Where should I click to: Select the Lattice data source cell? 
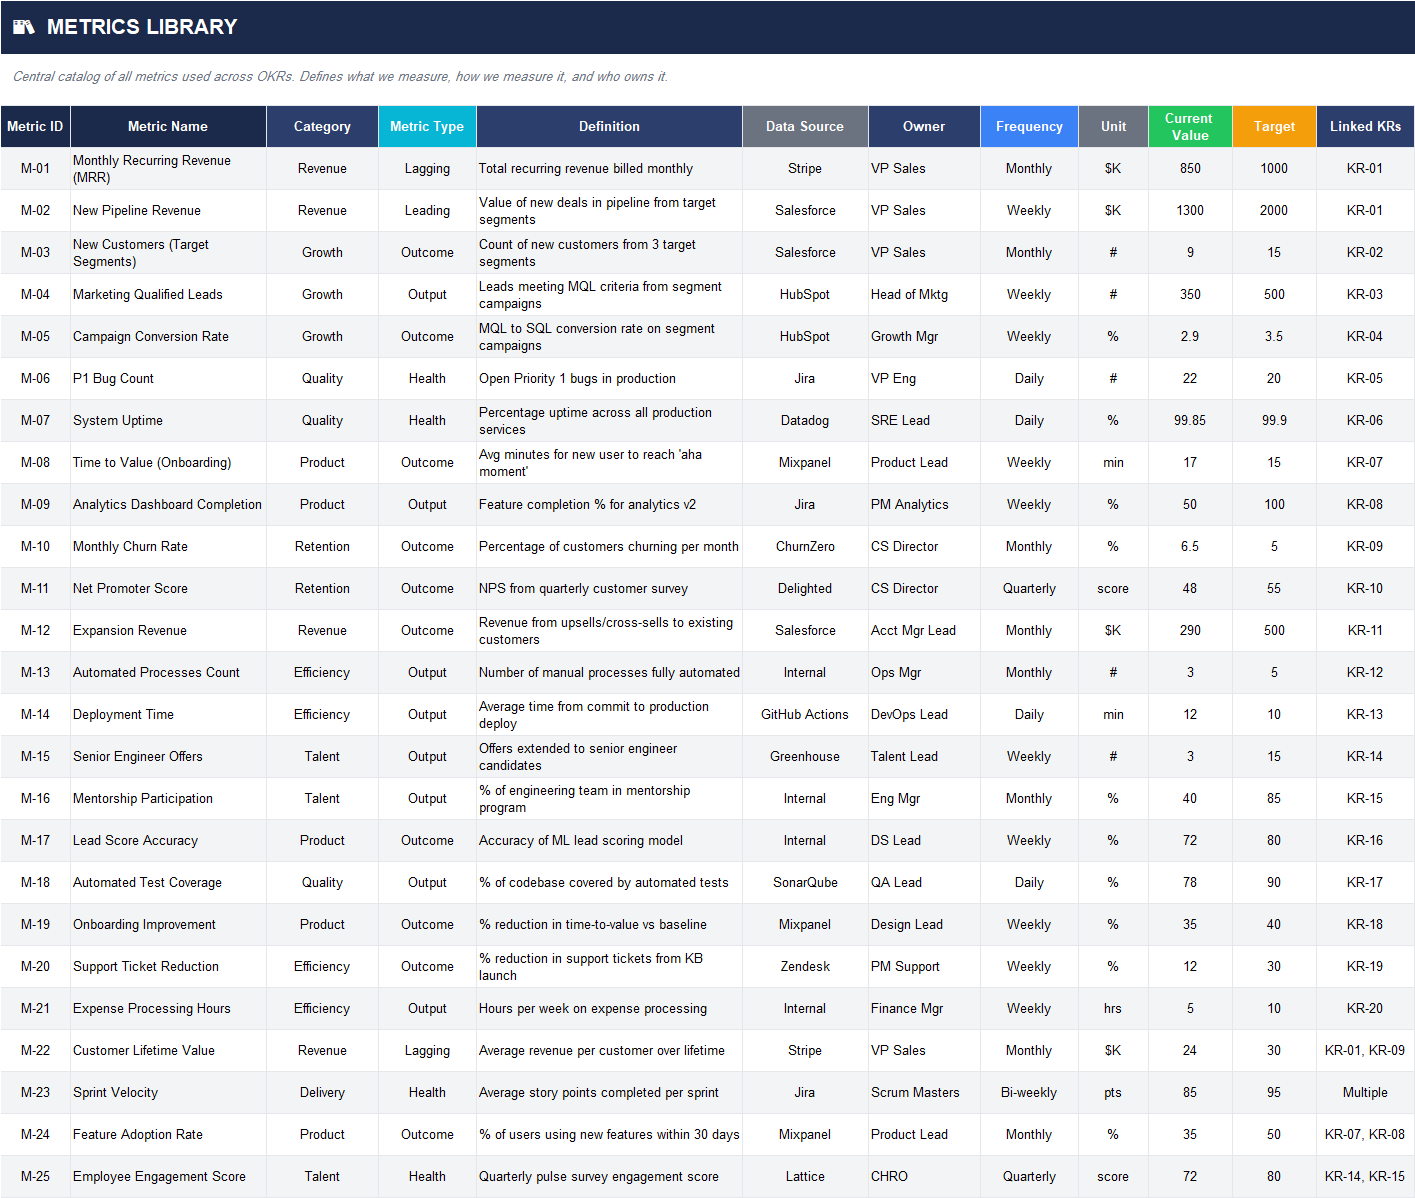pos(805,1176)
